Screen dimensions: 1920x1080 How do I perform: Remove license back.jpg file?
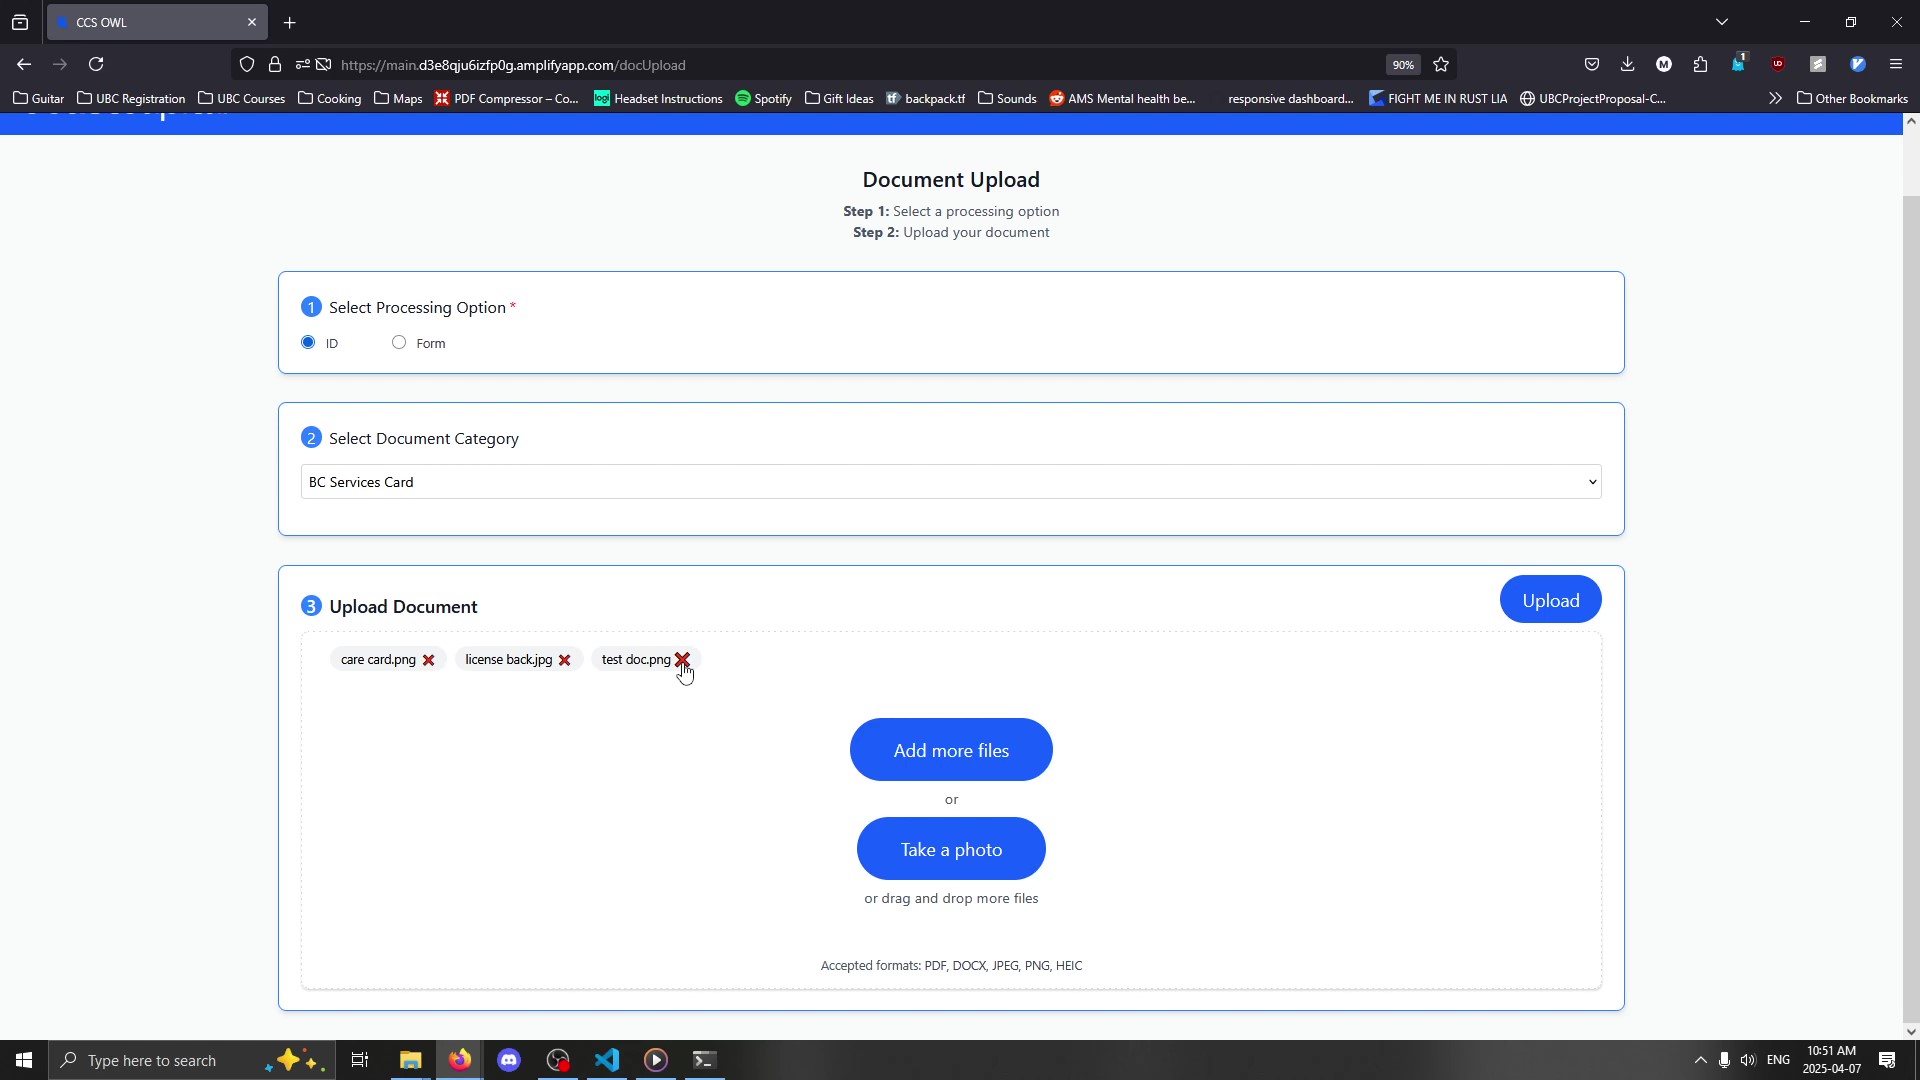(x=564, y=660)
